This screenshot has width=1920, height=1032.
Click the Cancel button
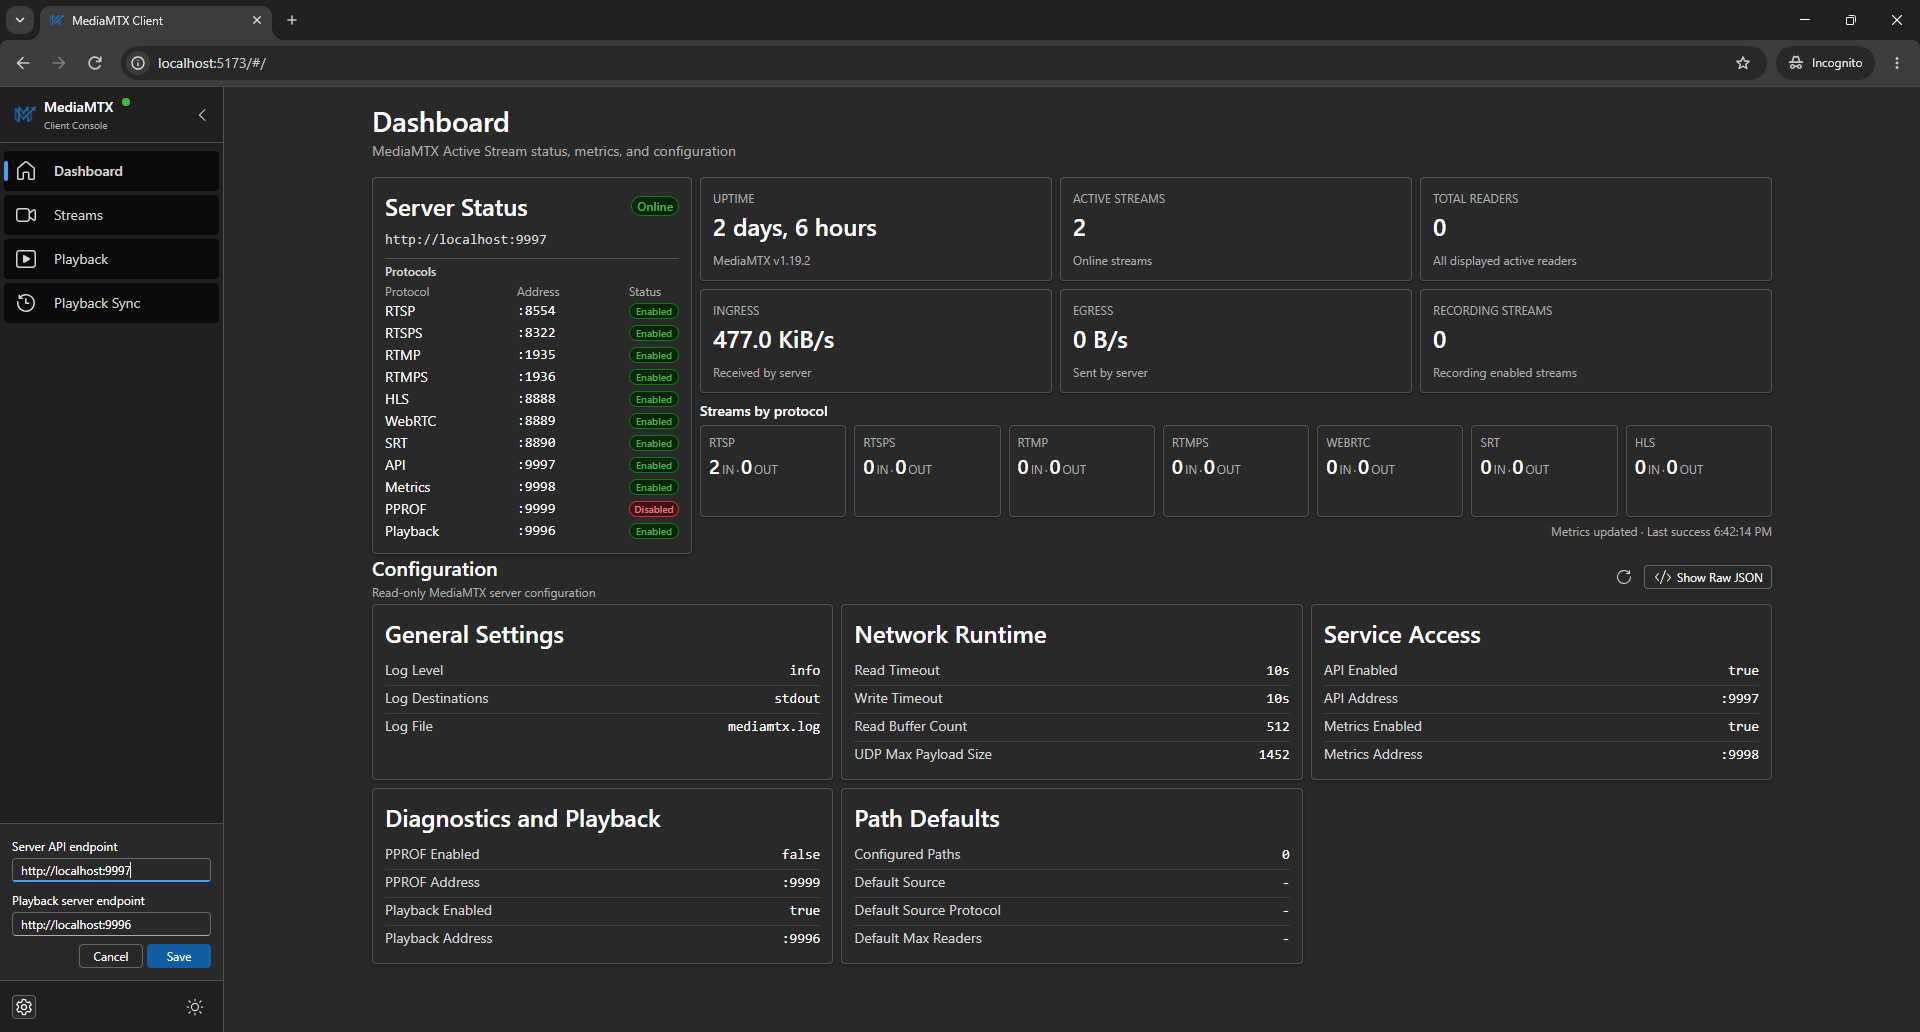point(111,956)
